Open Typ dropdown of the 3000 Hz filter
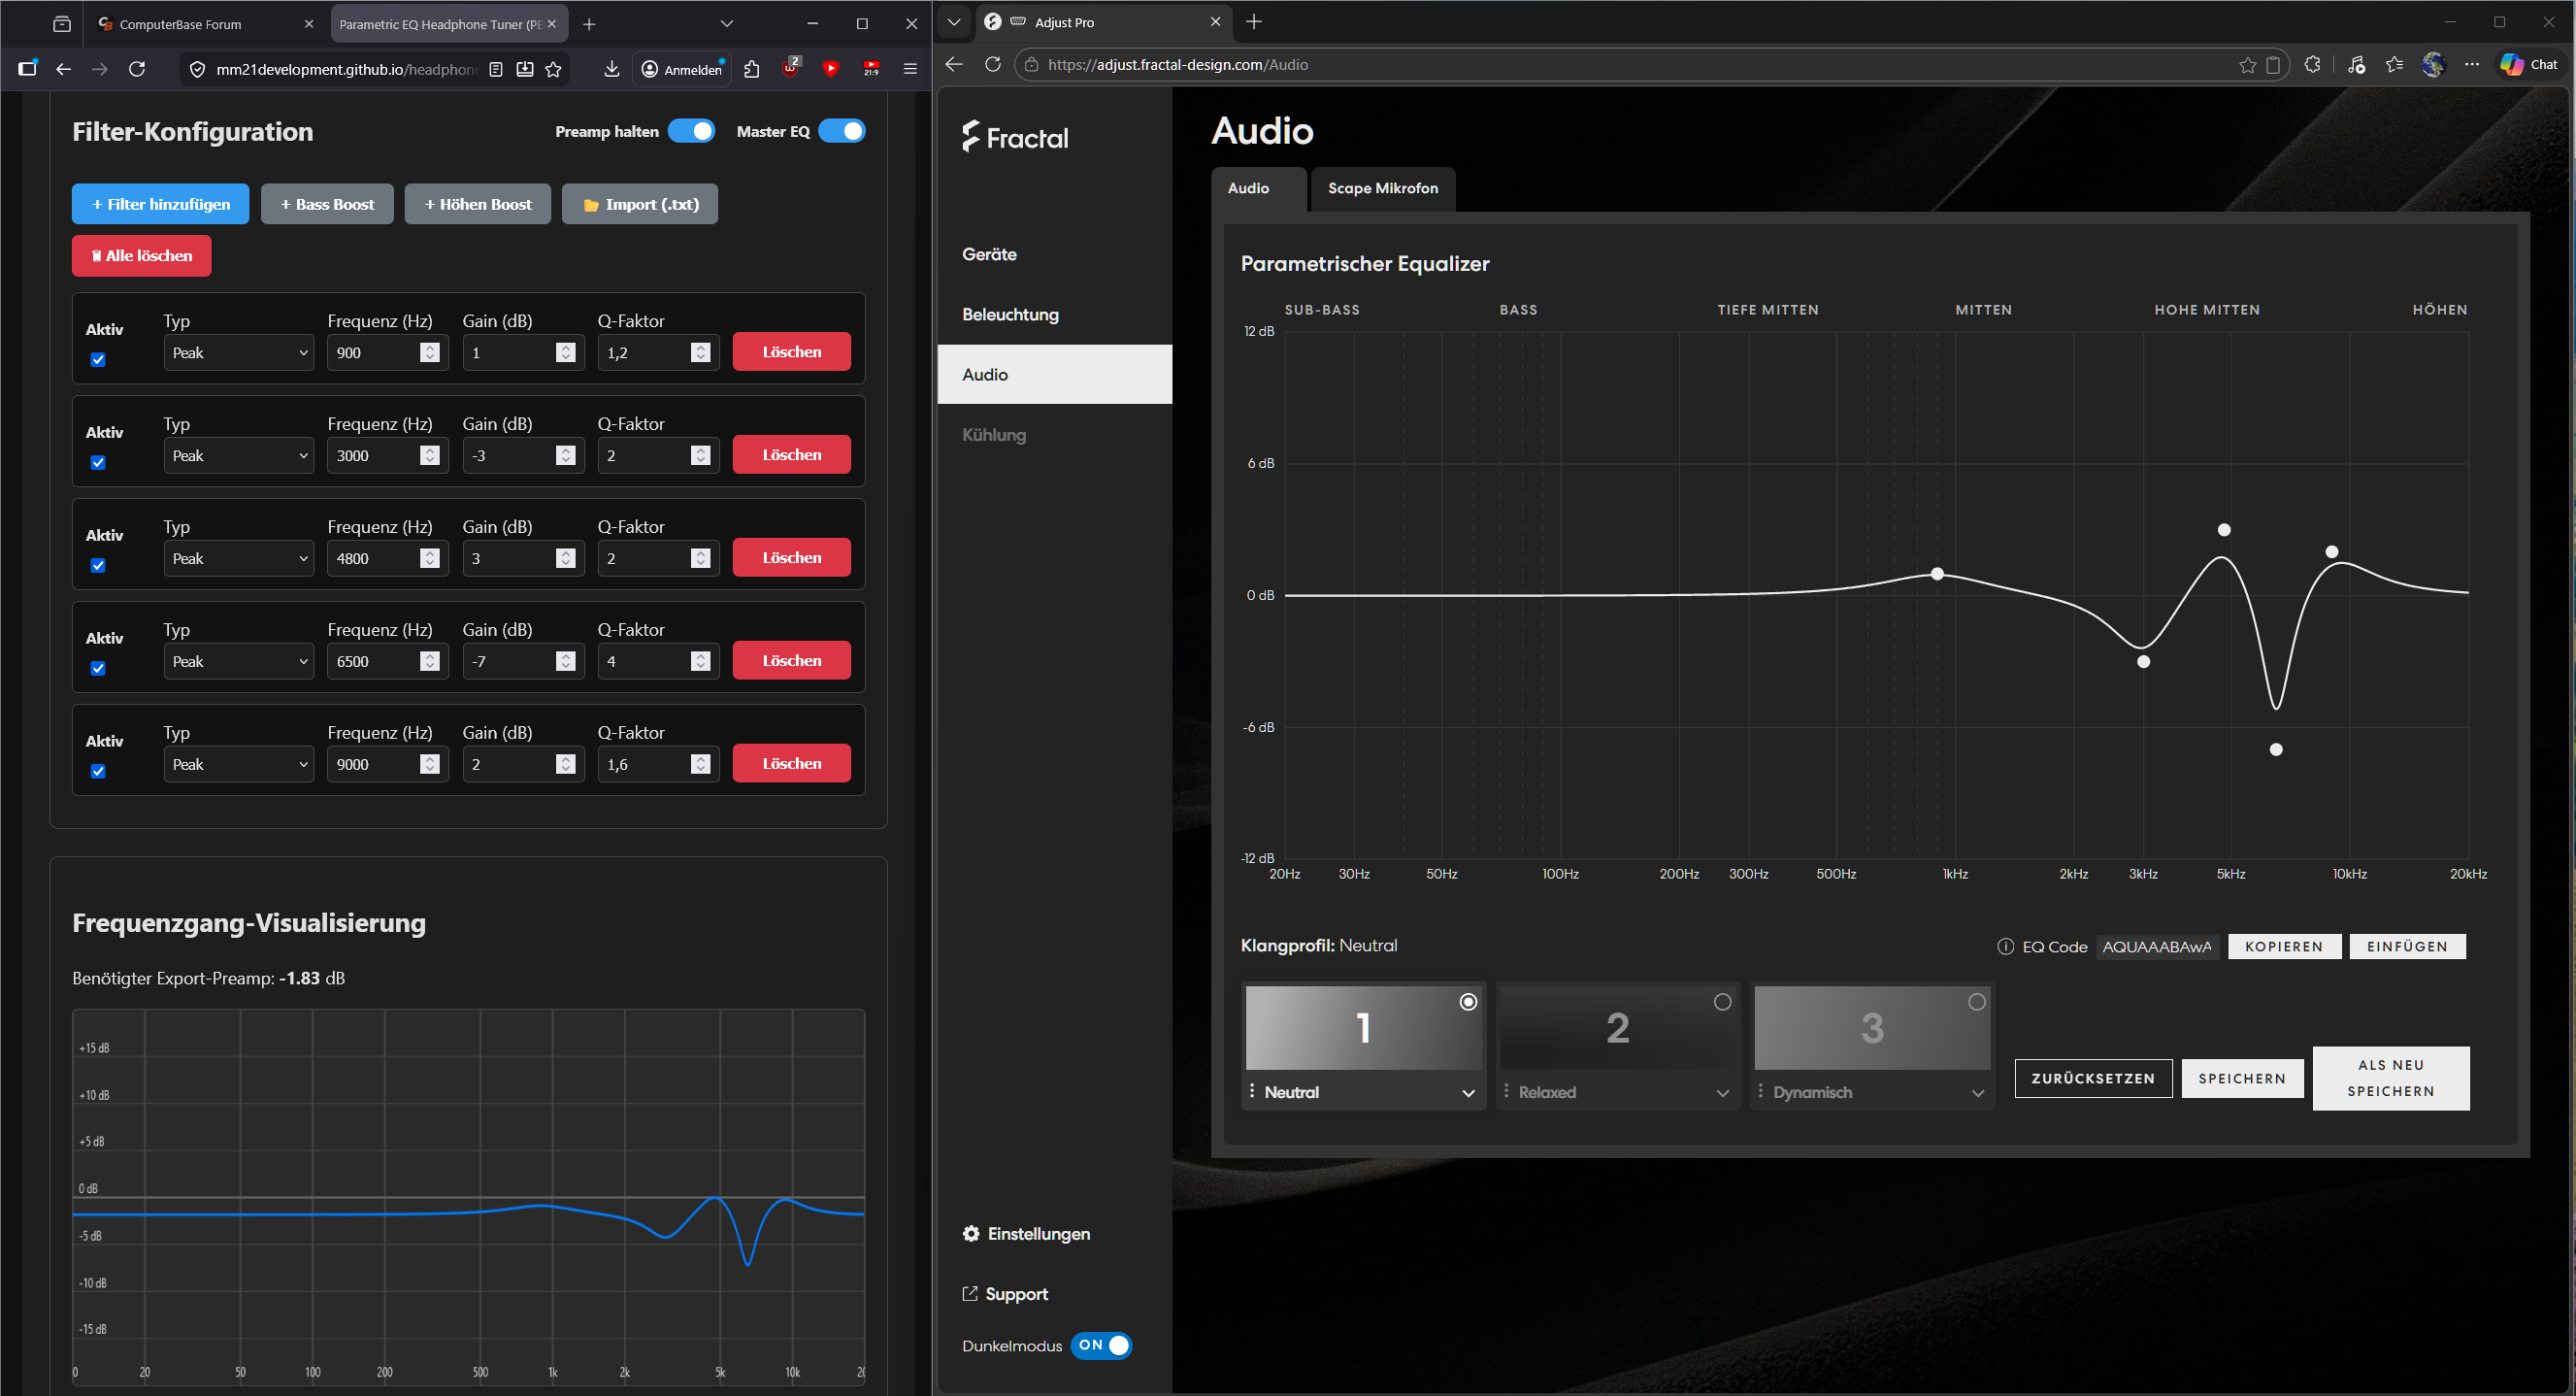2576x1396 pixels. coord(238,456)
